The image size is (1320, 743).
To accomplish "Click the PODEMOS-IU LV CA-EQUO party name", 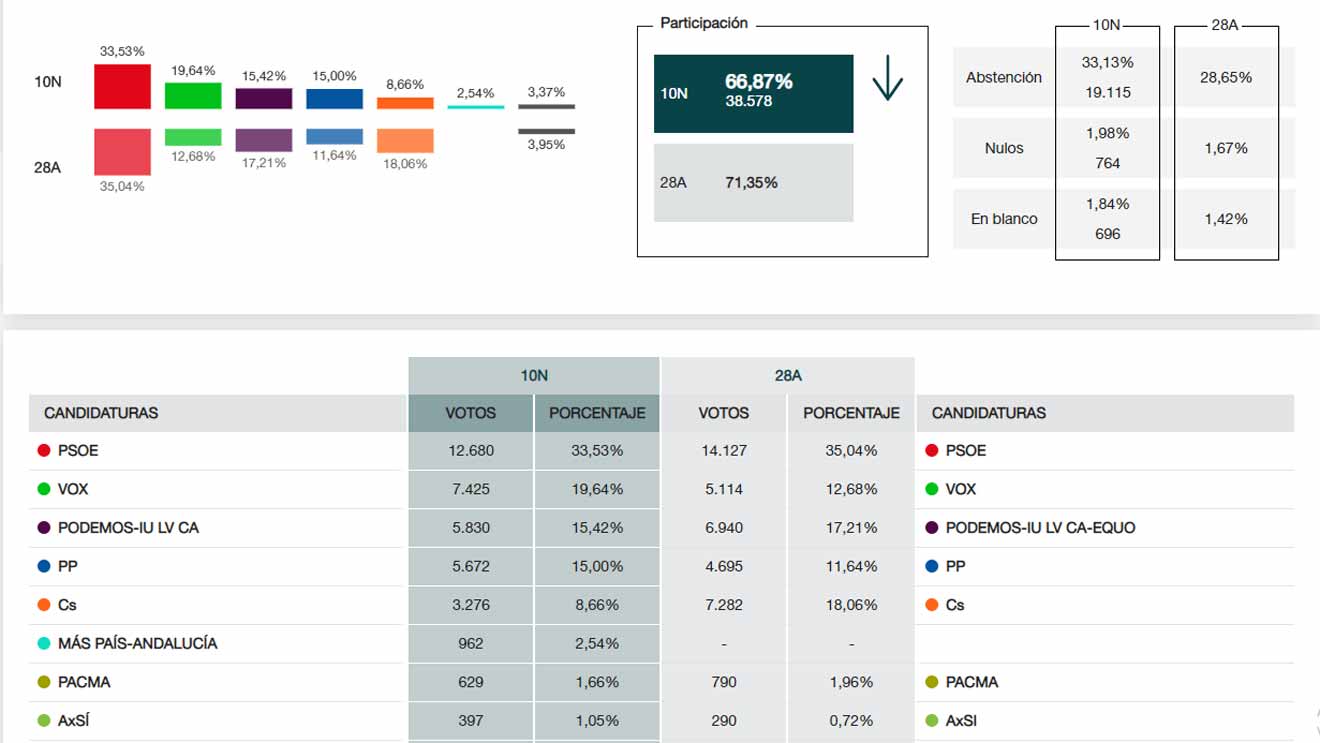I will pyautogui.click(x=1040, y=528).
